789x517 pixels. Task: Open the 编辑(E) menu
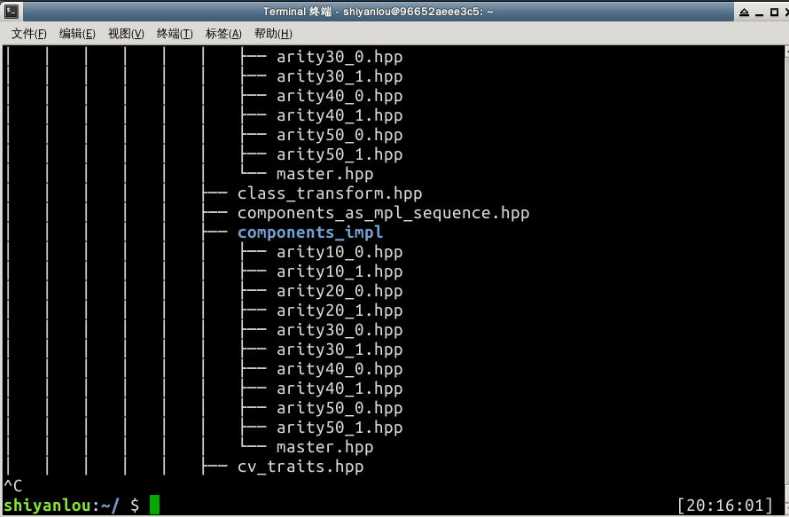[x=77, y=34]
